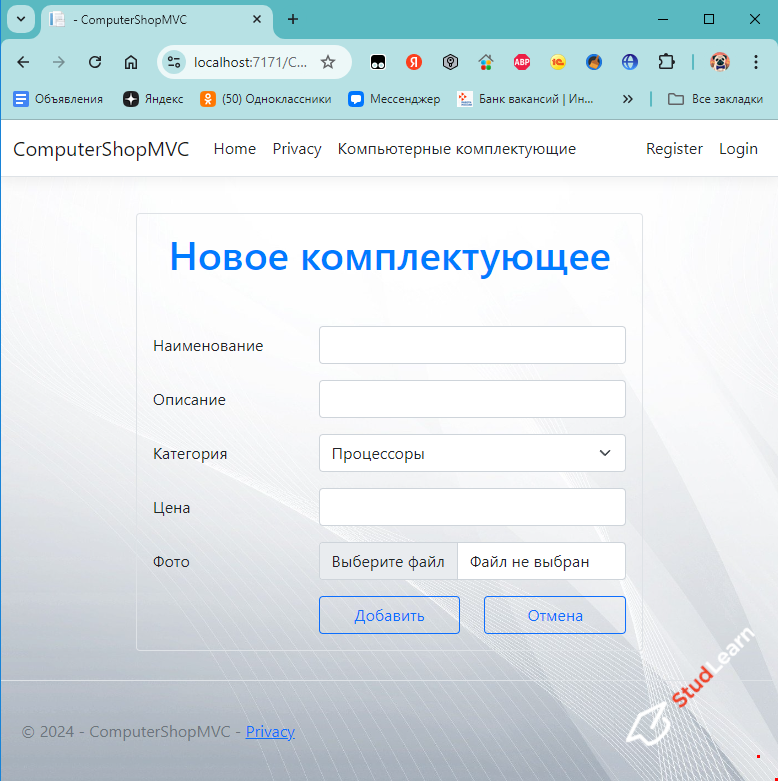Open the Банк вакансий bookmark

point(525,99)
